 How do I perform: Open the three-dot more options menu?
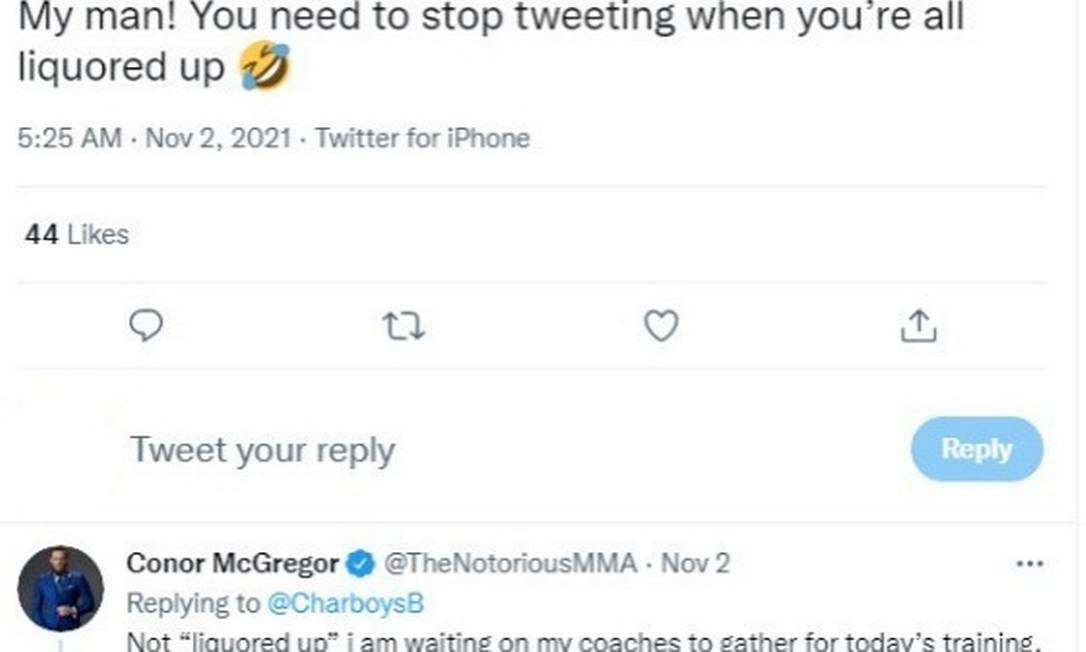pos(1029,564)
